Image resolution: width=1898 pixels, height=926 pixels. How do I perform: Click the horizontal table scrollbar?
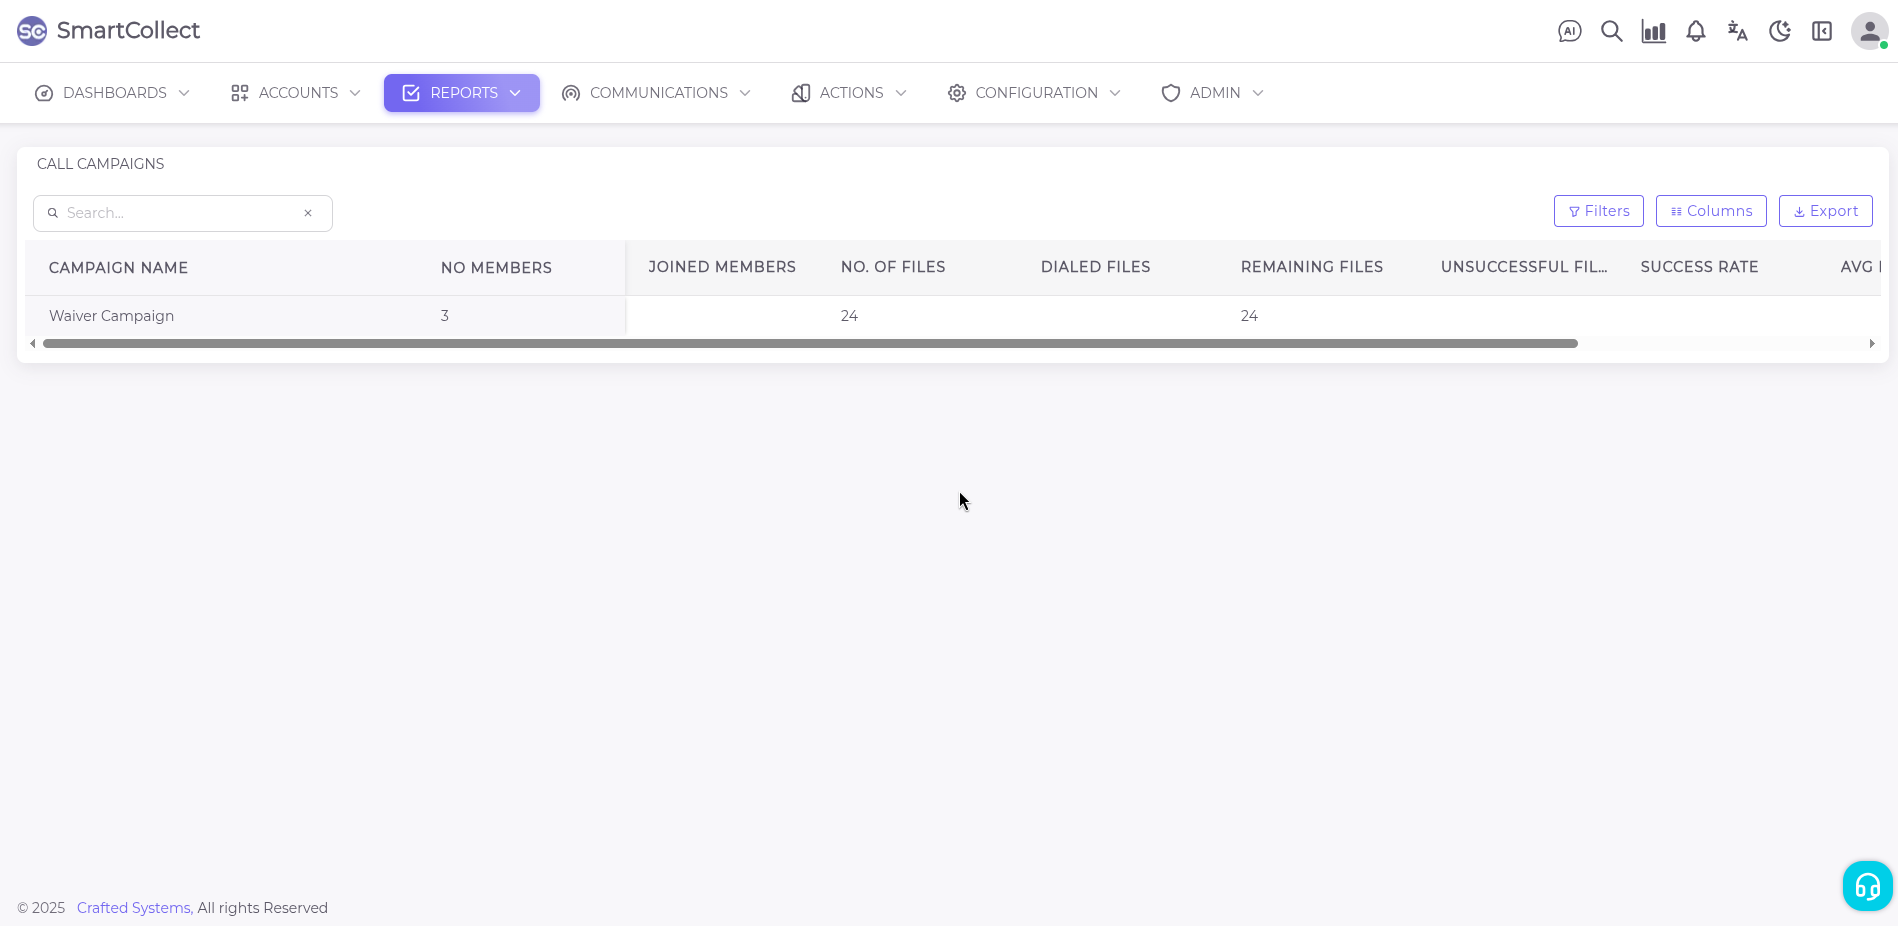coord(810,343)
